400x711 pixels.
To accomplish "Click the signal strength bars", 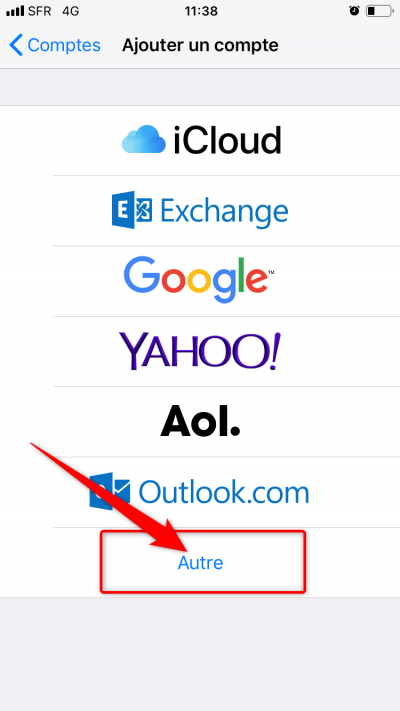I will 15,11.
